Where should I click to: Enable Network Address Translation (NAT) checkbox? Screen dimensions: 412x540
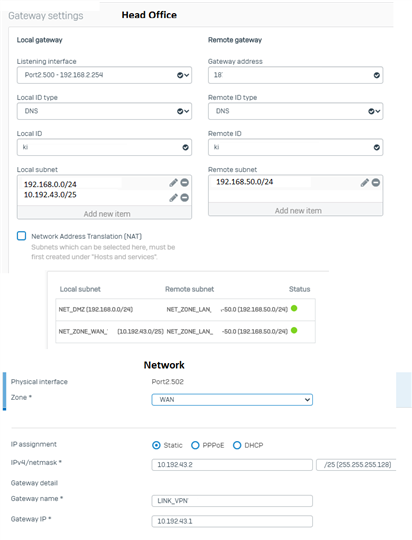(x=21, y=236)
